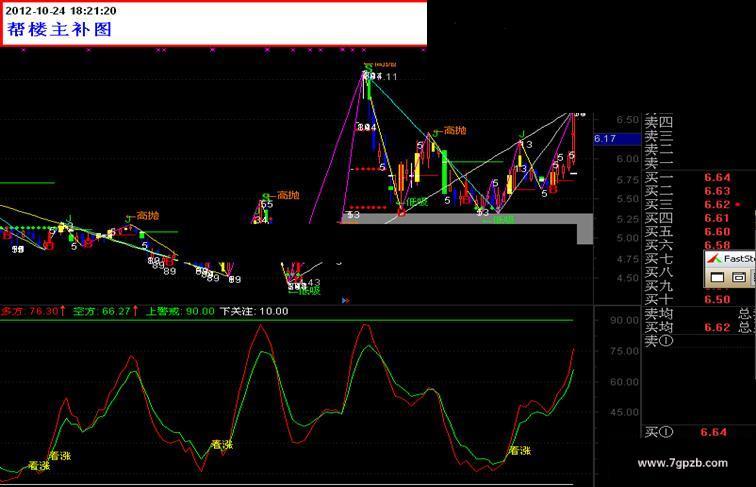The height and width of the screenshot is (487, 756).
Task: Click the 高抛 label right of the 6.11 peak
Action: [455, 130]
